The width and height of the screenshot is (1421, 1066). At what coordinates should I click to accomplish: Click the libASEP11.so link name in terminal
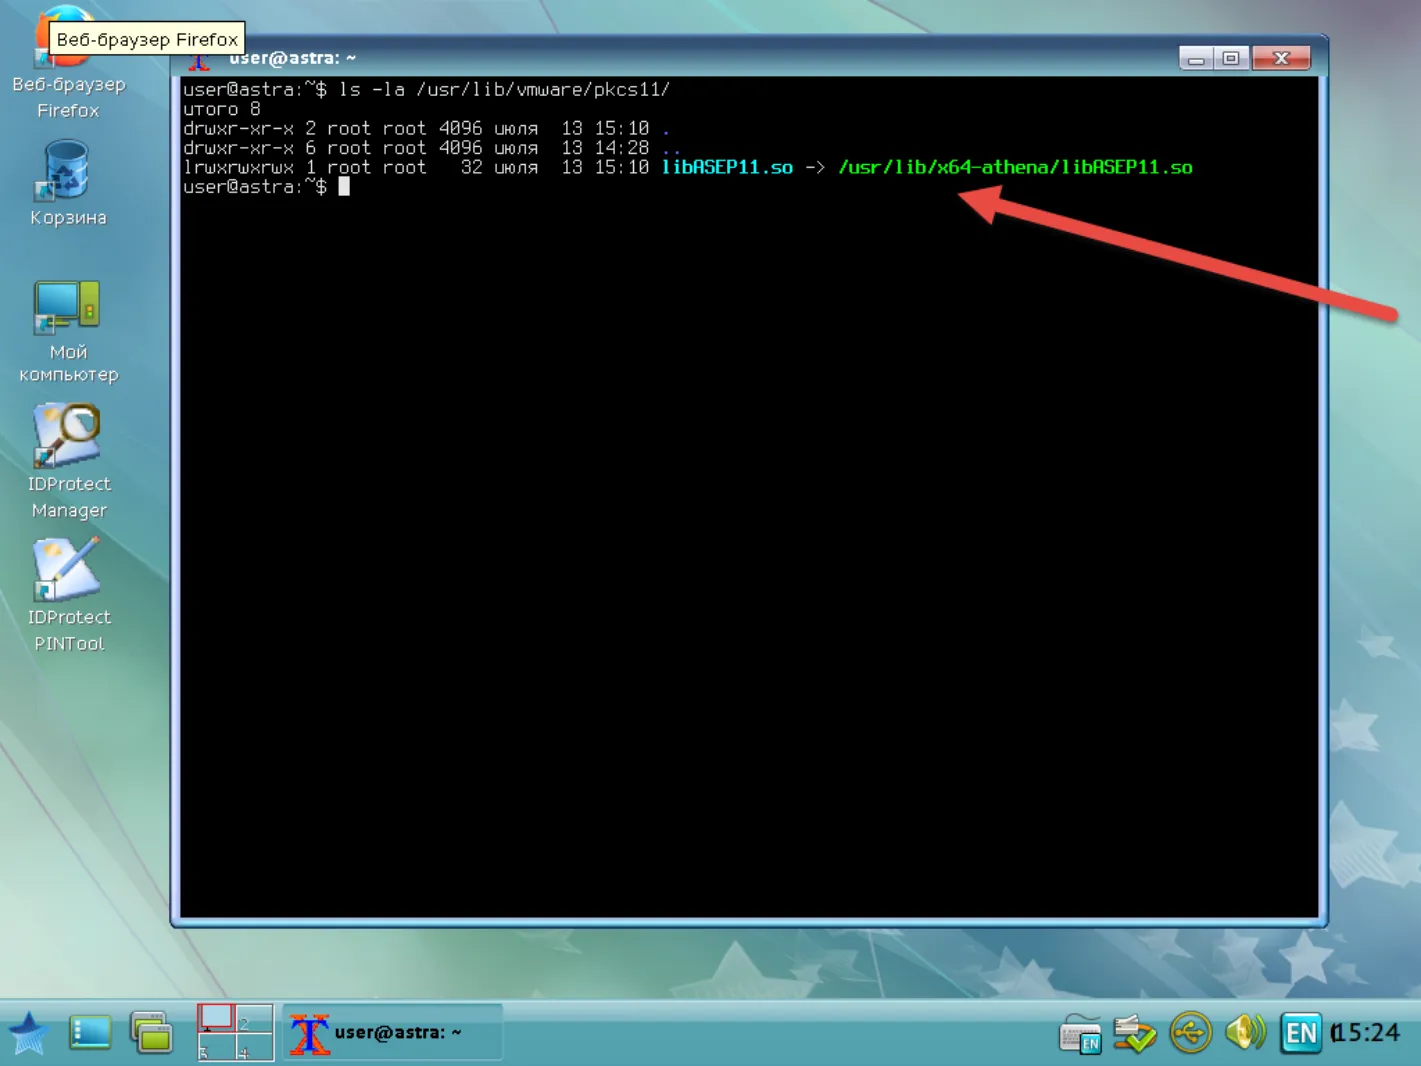pos(727,167)
